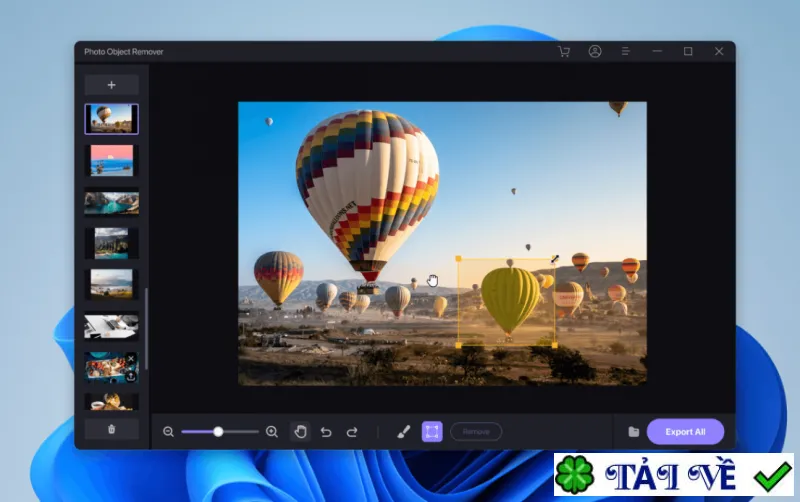
Task: Redo the last action
Action: [352, 432]
